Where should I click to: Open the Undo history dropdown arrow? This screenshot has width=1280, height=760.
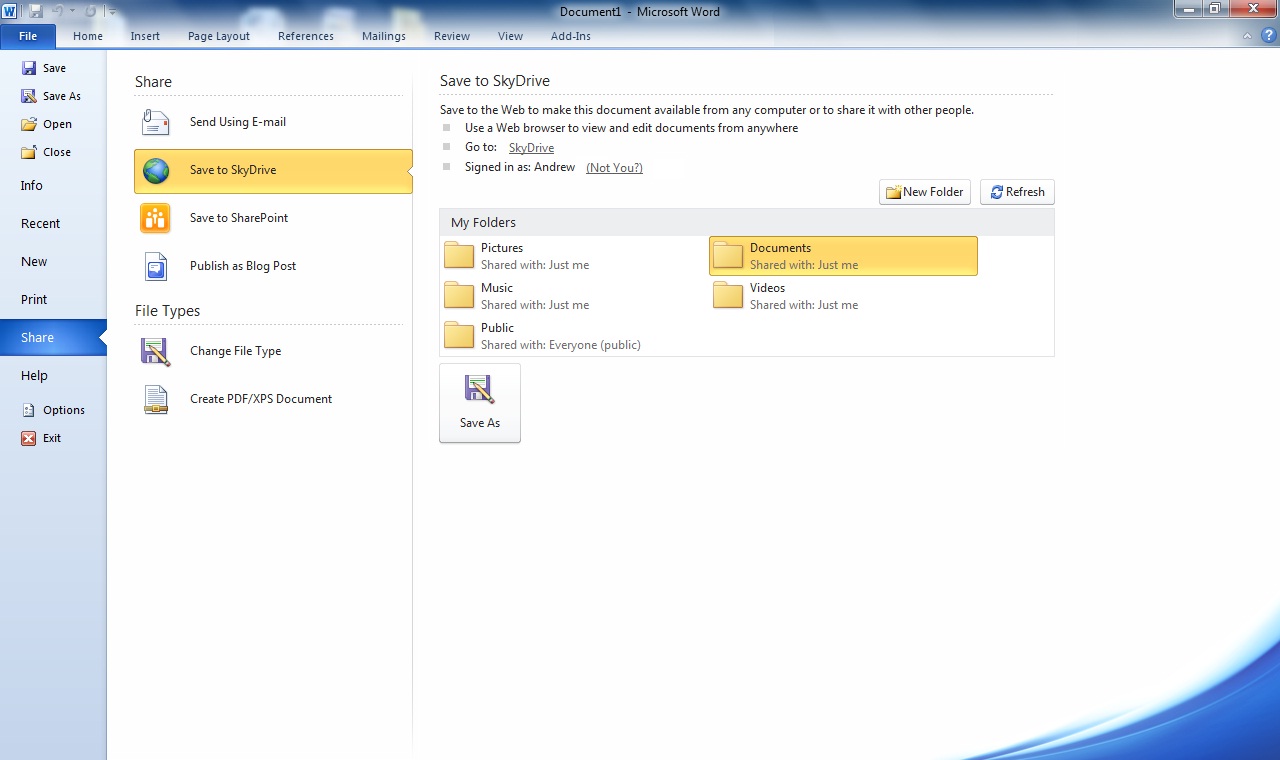click(x=72, y=11)
